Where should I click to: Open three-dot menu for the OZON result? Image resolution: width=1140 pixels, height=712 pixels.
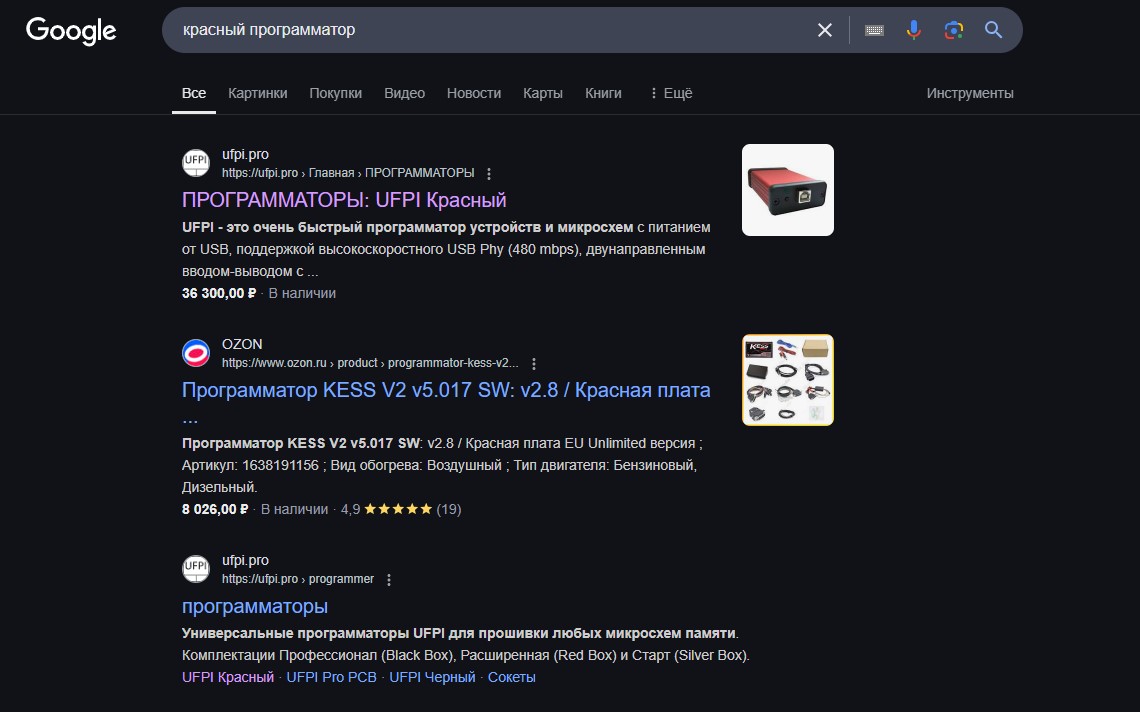coord(534,364)
